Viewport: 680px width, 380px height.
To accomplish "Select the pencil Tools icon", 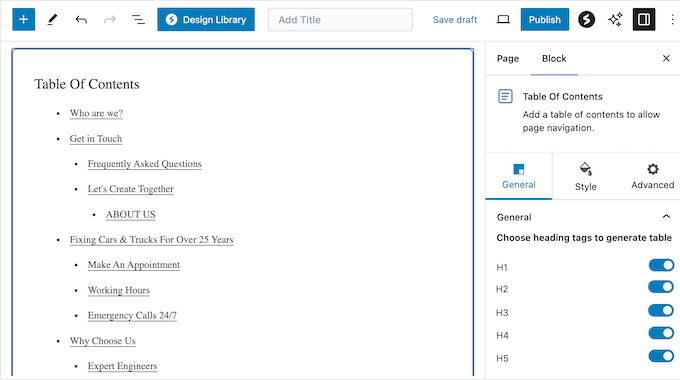I will 52,20.
